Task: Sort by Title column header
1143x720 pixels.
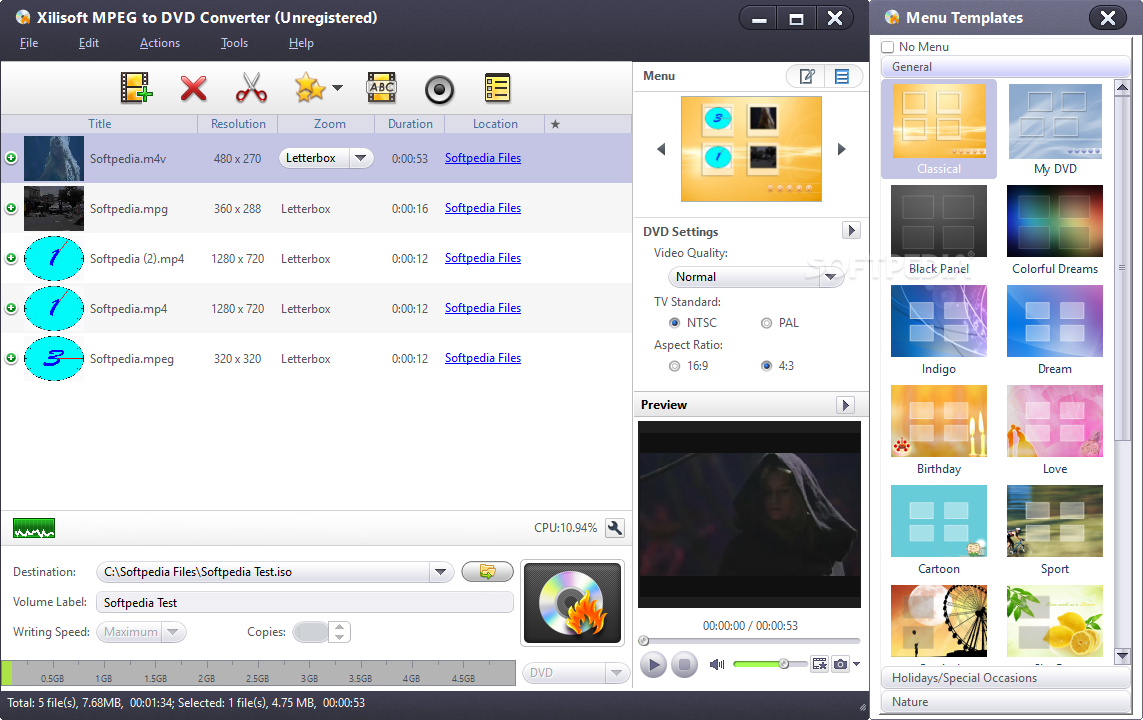Action: [100, 124]
